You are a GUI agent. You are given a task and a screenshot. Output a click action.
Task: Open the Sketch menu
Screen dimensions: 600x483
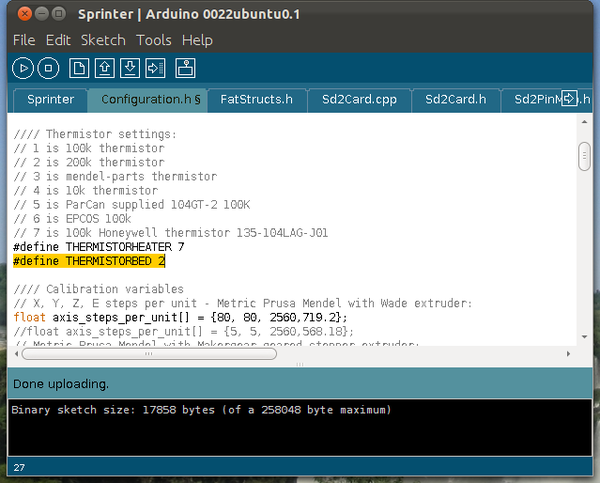click(x=103, y=40)
